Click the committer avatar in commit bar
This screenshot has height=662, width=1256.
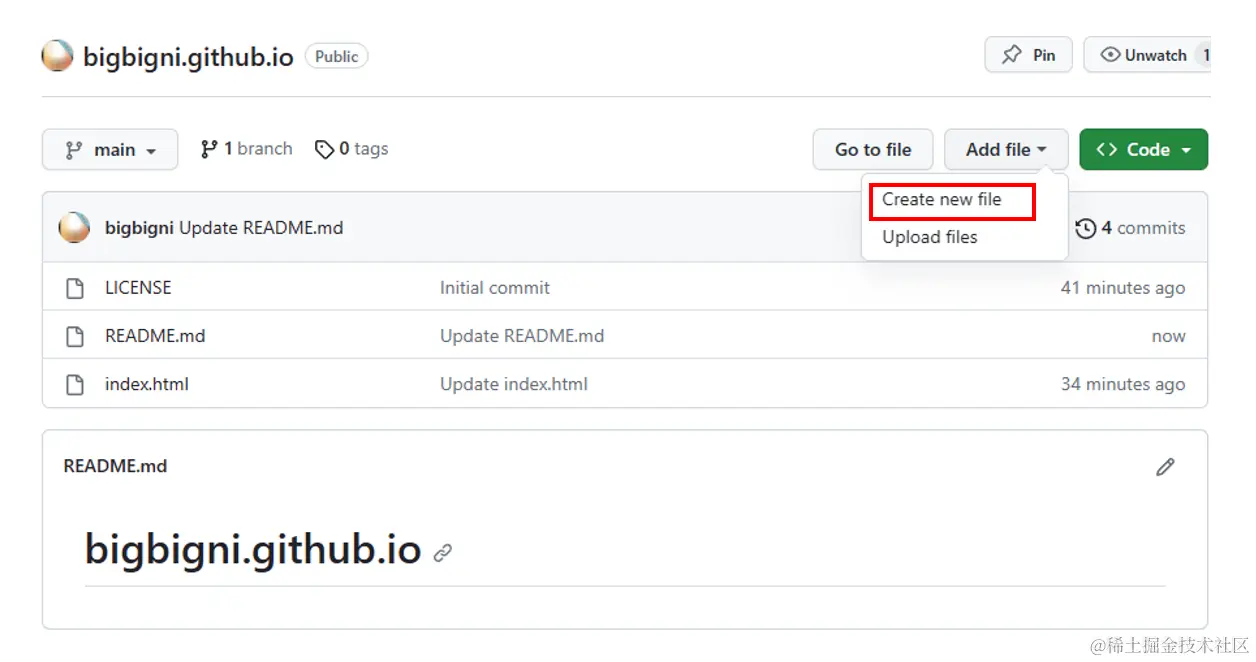tap(74, 228)
